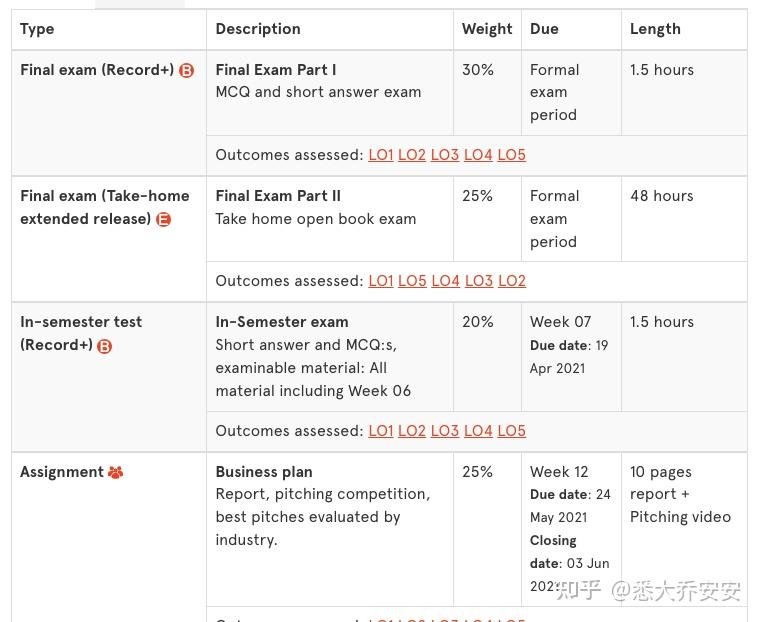
Task: Open LO1 link in Final Exam Part I outcomes
Action: tap(380, 155)
